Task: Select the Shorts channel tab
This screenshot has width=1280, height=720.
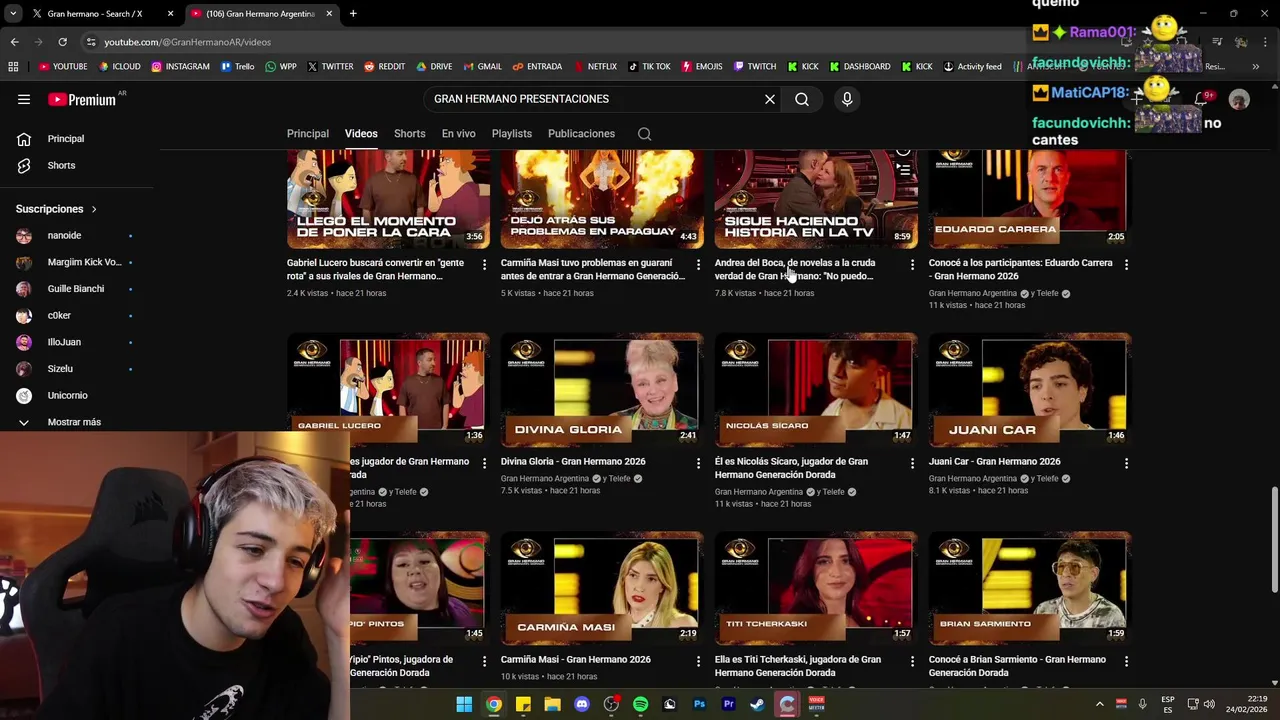Action: [409, 134]
